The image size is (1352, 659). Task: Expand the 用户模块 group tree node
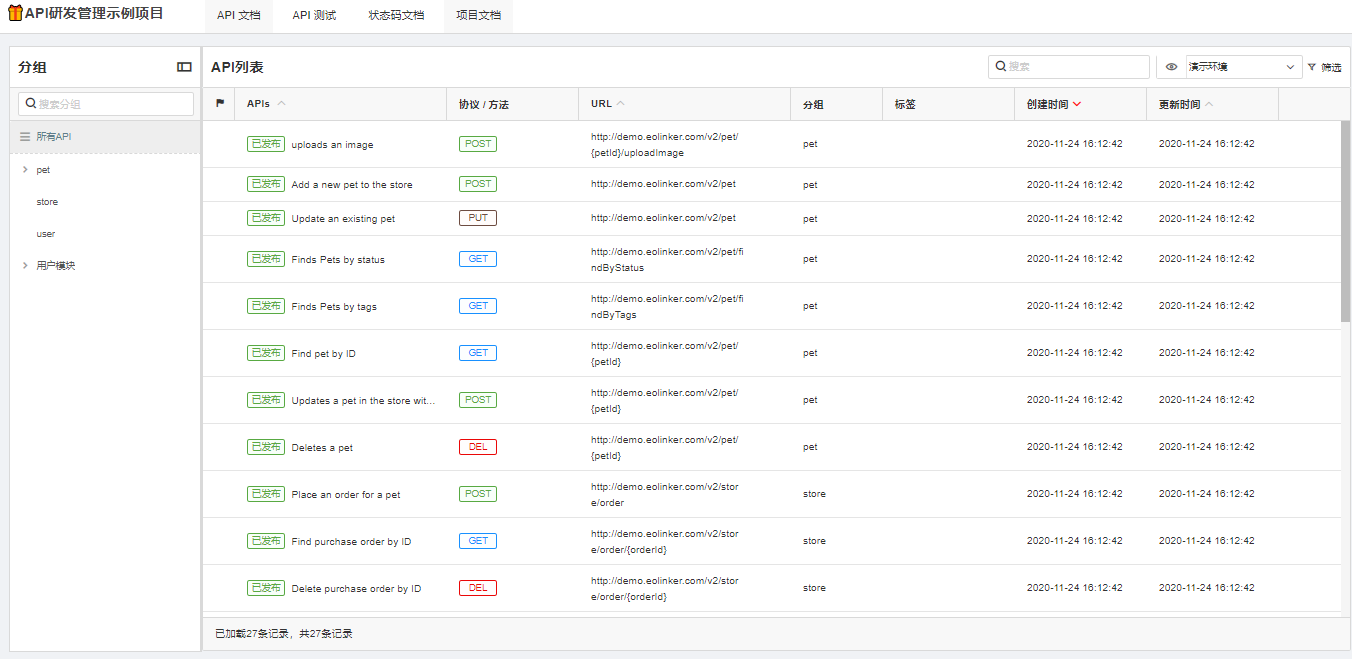[x=24, y=266]
